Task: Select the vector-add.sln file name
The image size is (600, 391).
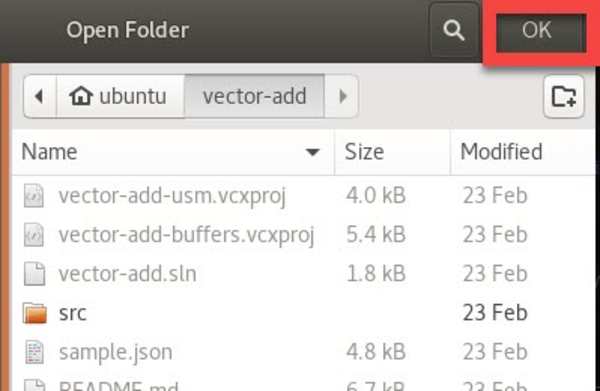Action: [127, 274]
